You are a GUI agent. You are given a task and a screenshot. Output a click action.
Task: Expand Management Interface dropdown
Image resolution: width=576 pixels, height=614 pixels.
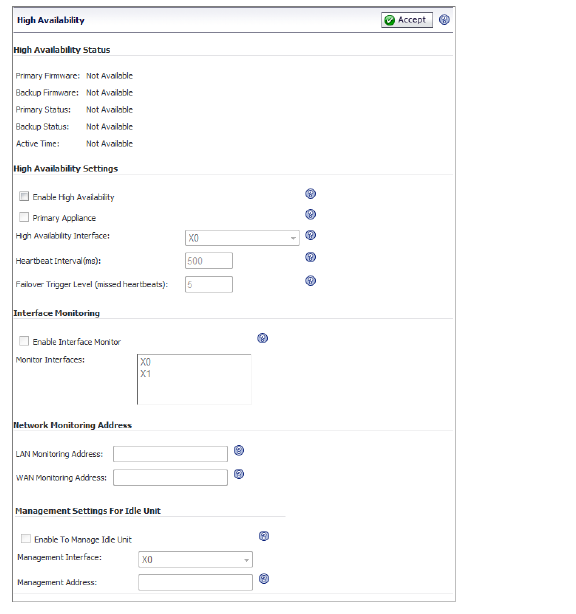click(195, 560)
